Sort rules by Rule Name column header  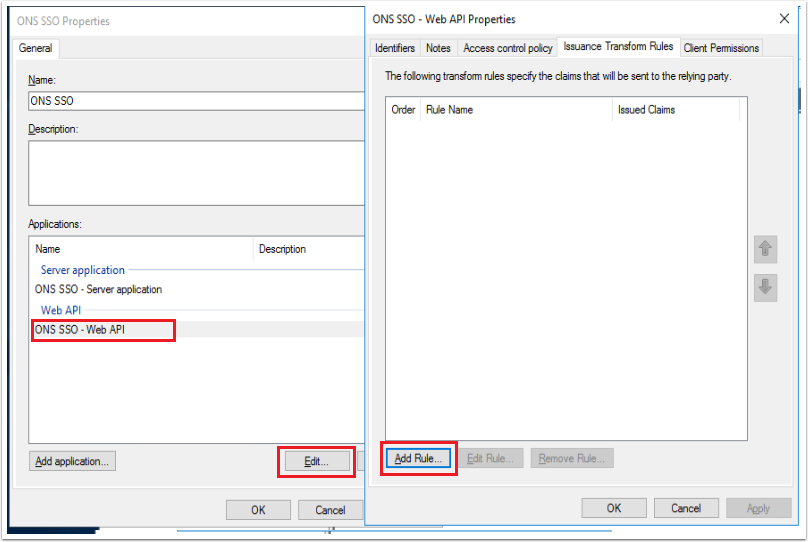click(516, 110)
